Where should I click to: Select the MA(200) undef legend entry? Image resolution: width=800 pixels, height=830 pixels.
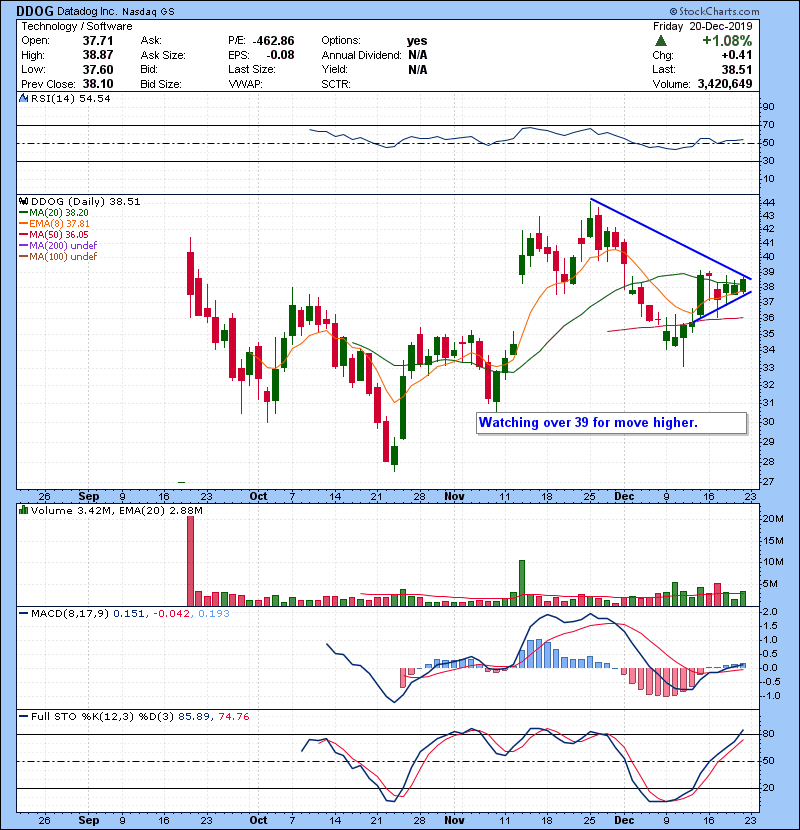coord(58,245)
